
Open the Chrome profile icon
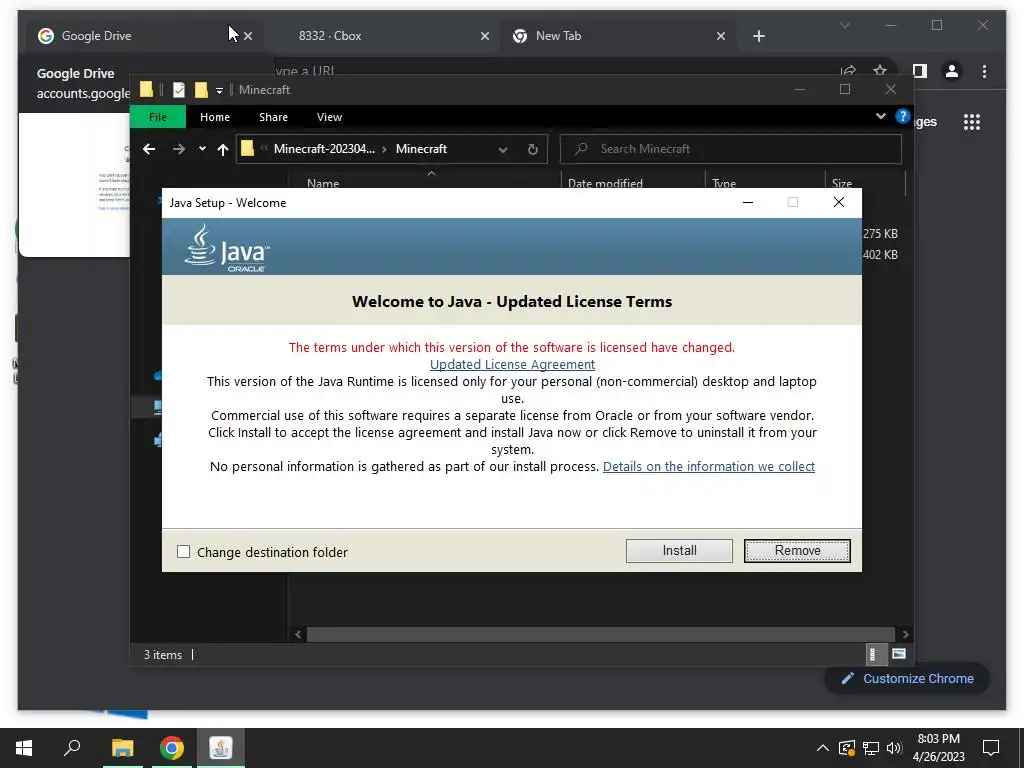click(952, 71)
